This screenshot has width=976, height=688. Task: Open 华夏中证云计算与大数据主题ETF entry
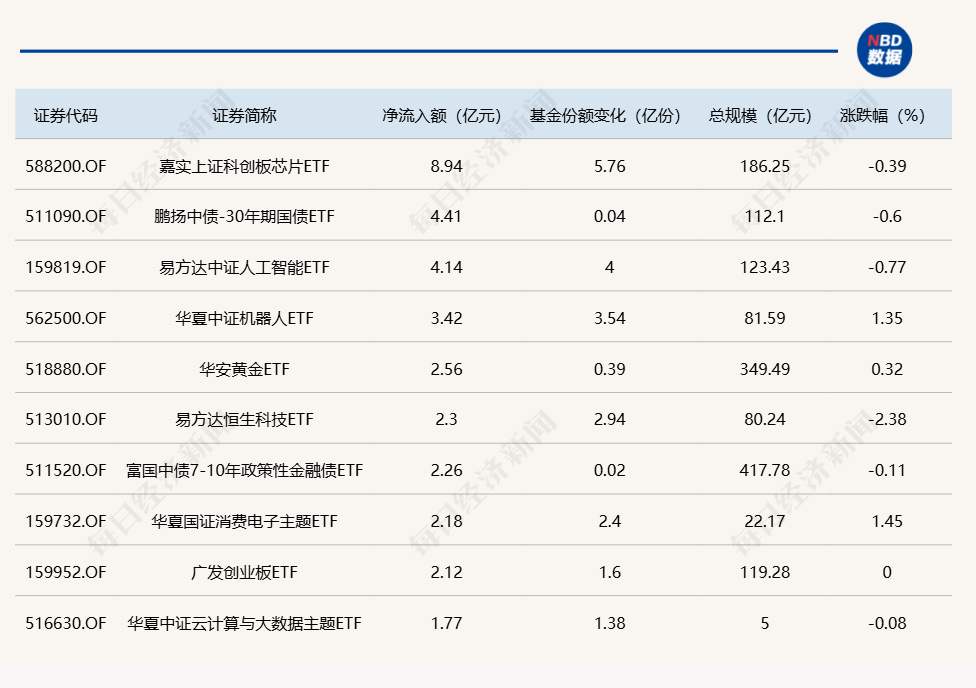tap(244, 623)
